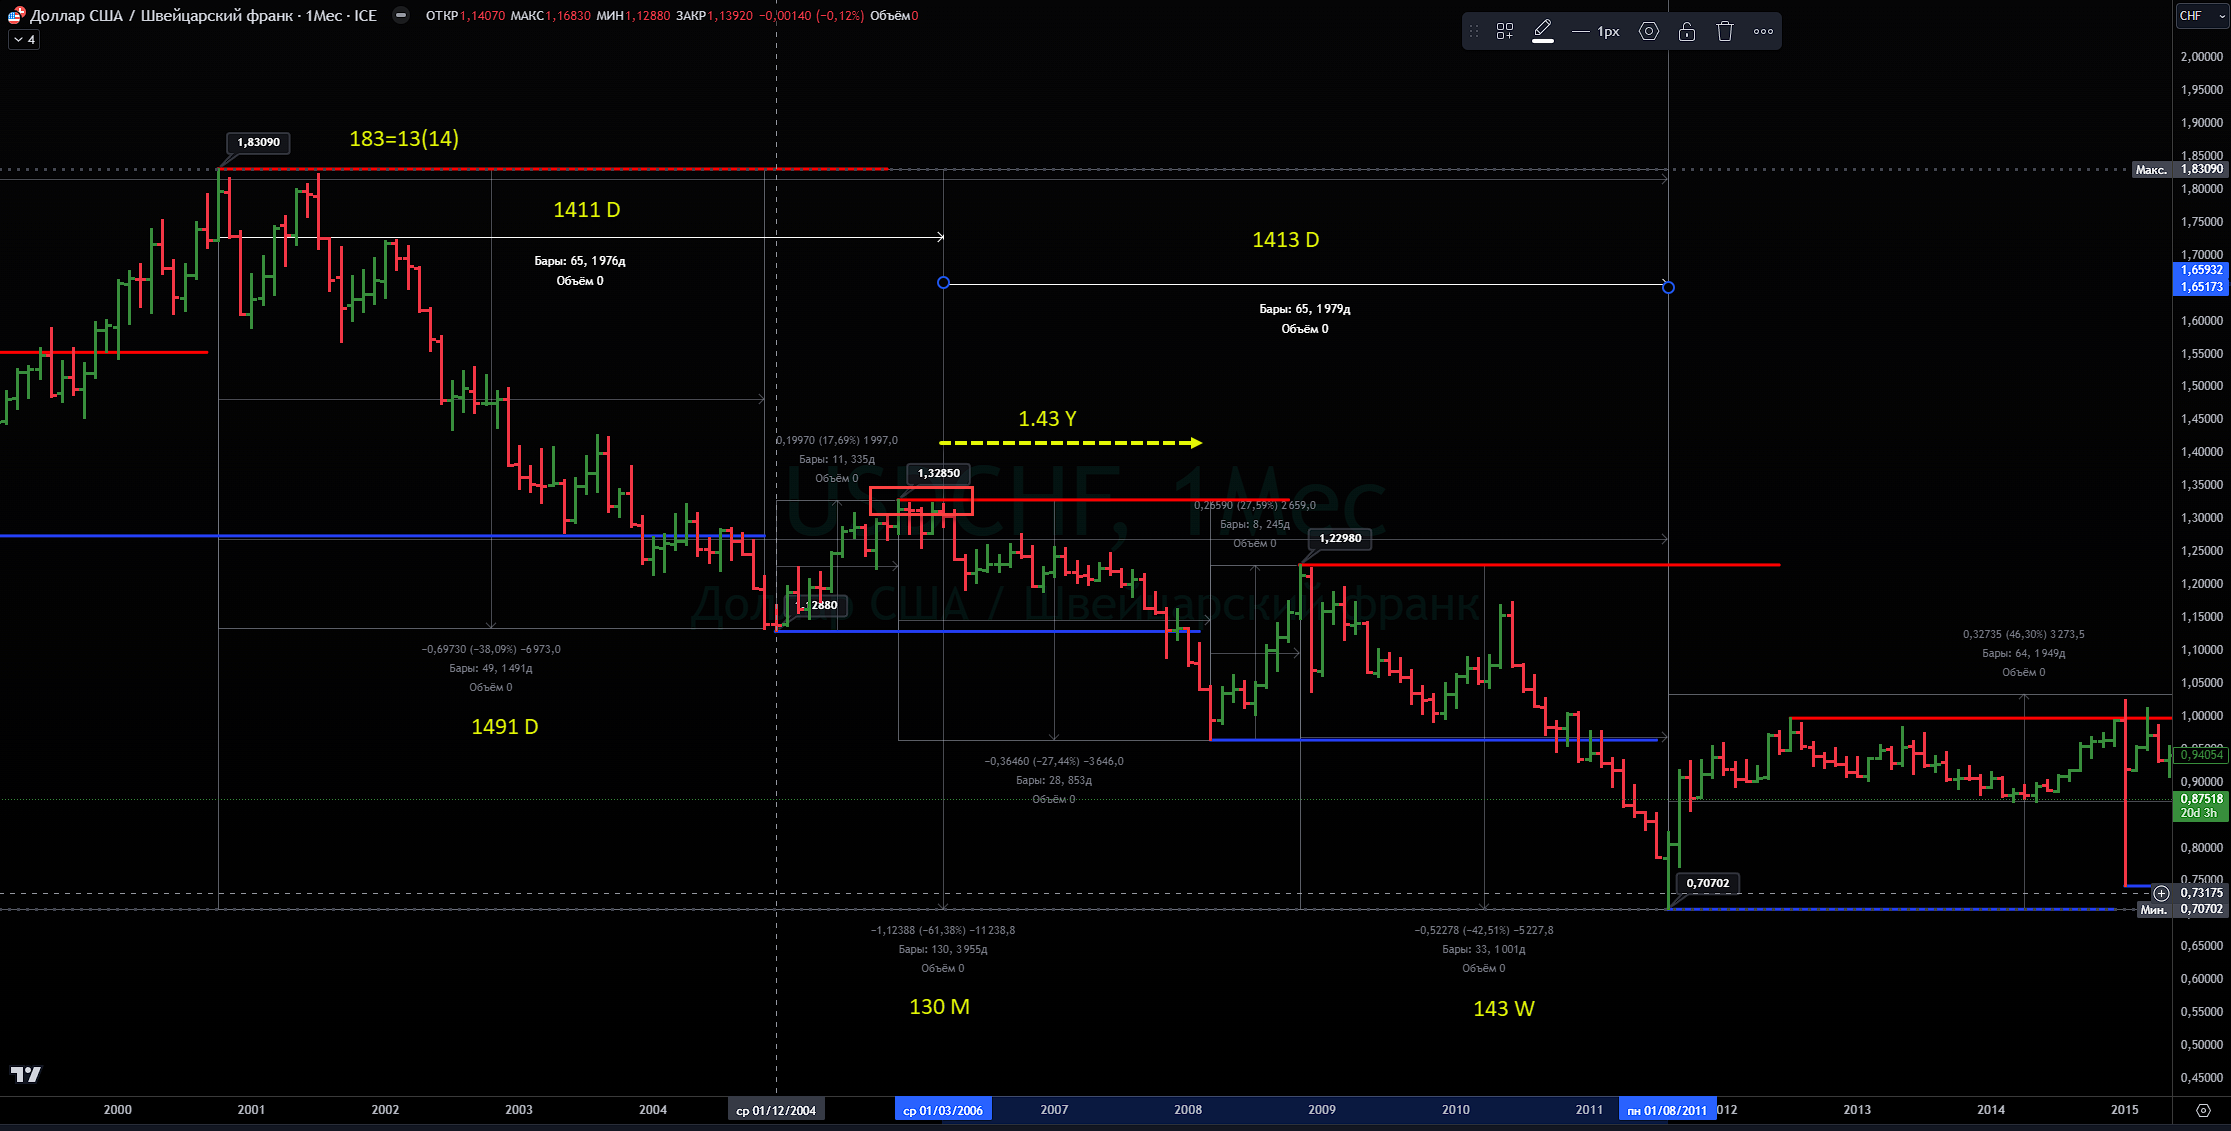Select the 1.43 Y text label
The height and width of the screenshot is (1131, 2231).
(x=1047, y=419)
